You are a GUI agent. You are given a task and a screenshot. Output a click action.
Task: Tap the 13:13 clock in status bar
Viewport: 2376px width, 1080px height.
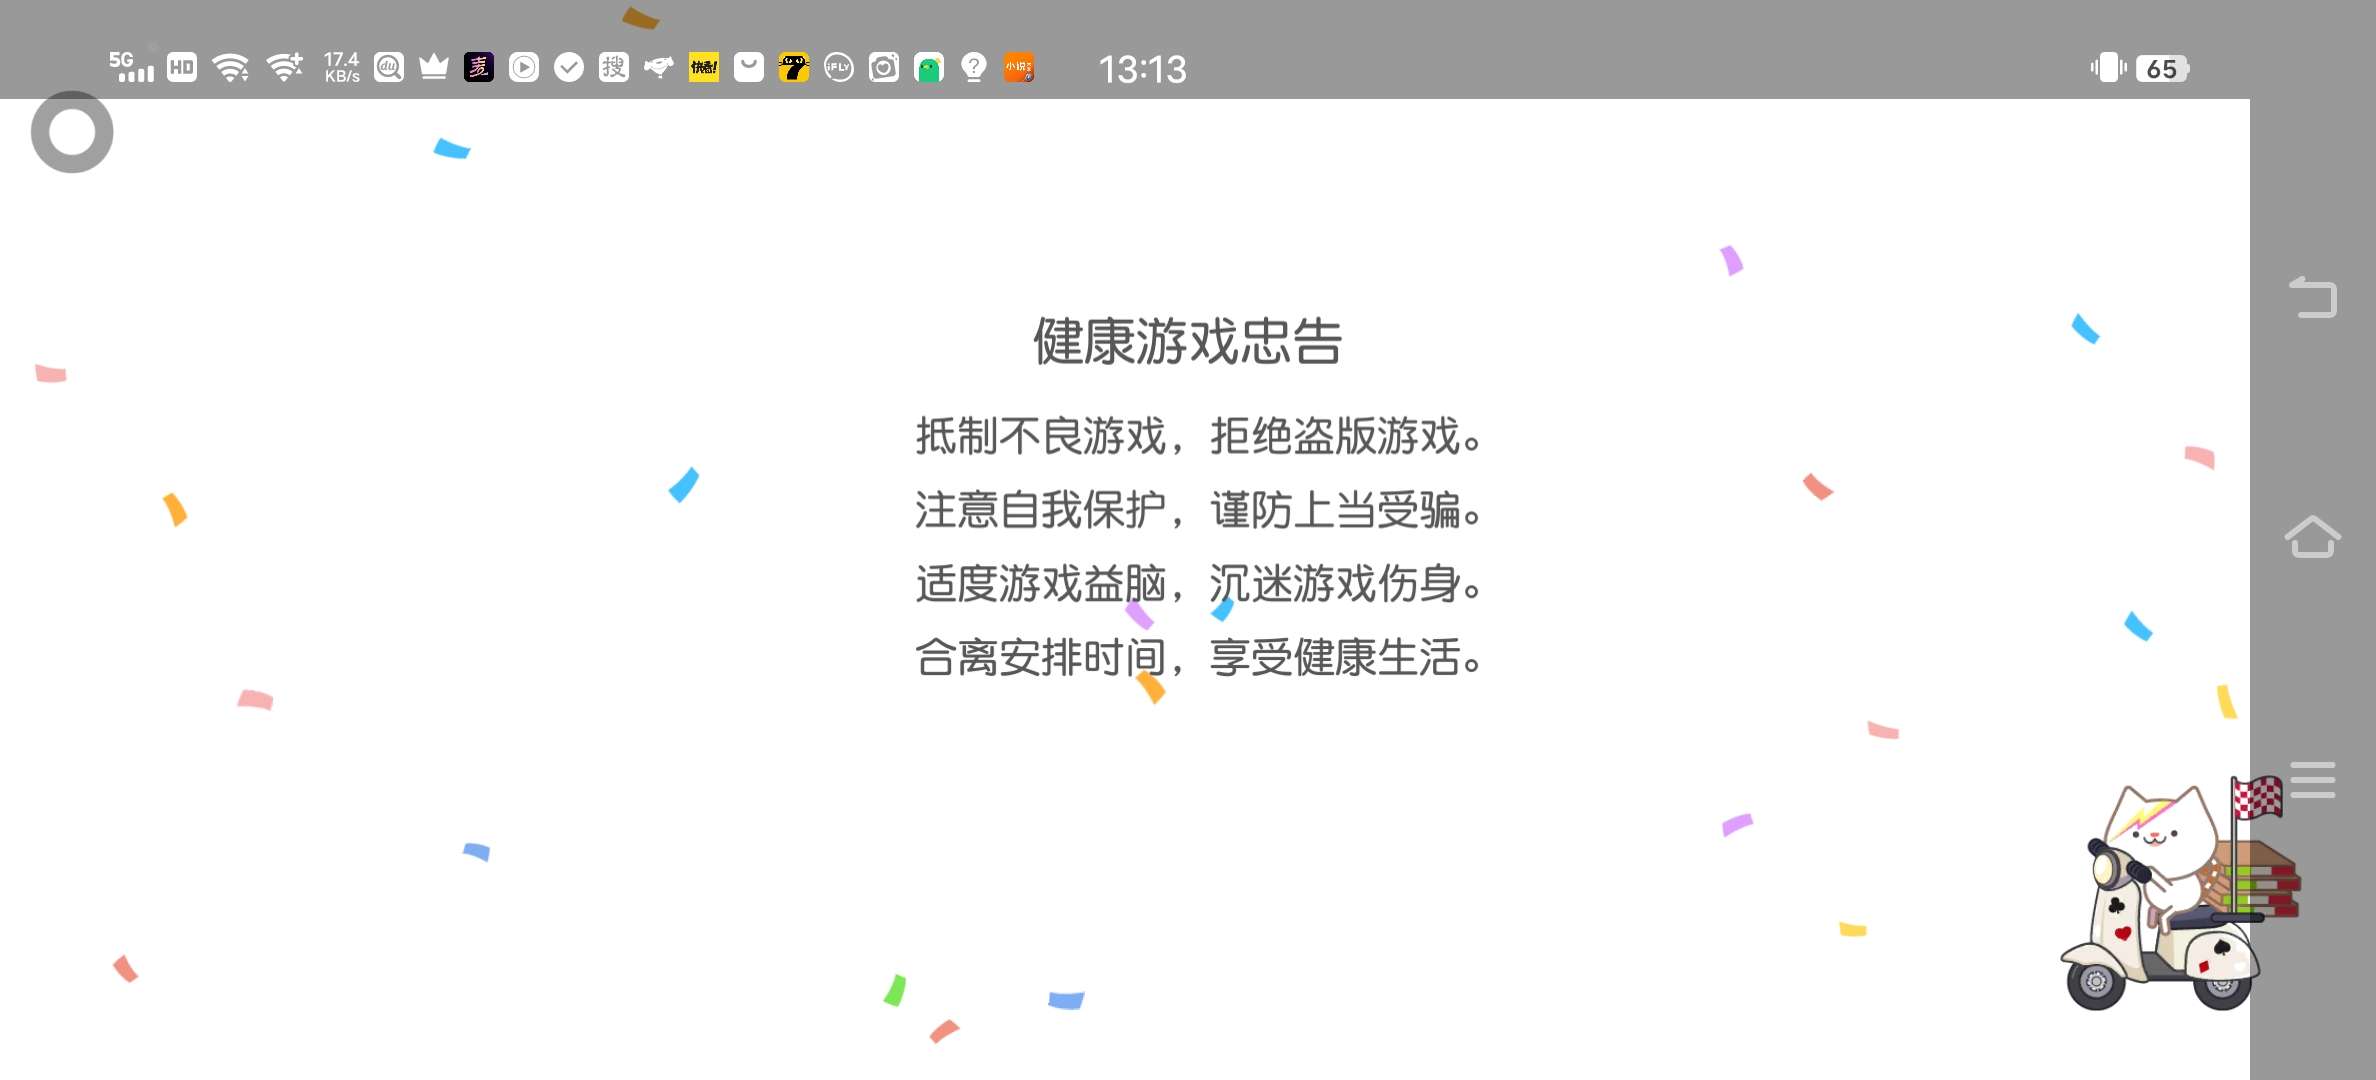[1142, 69]
